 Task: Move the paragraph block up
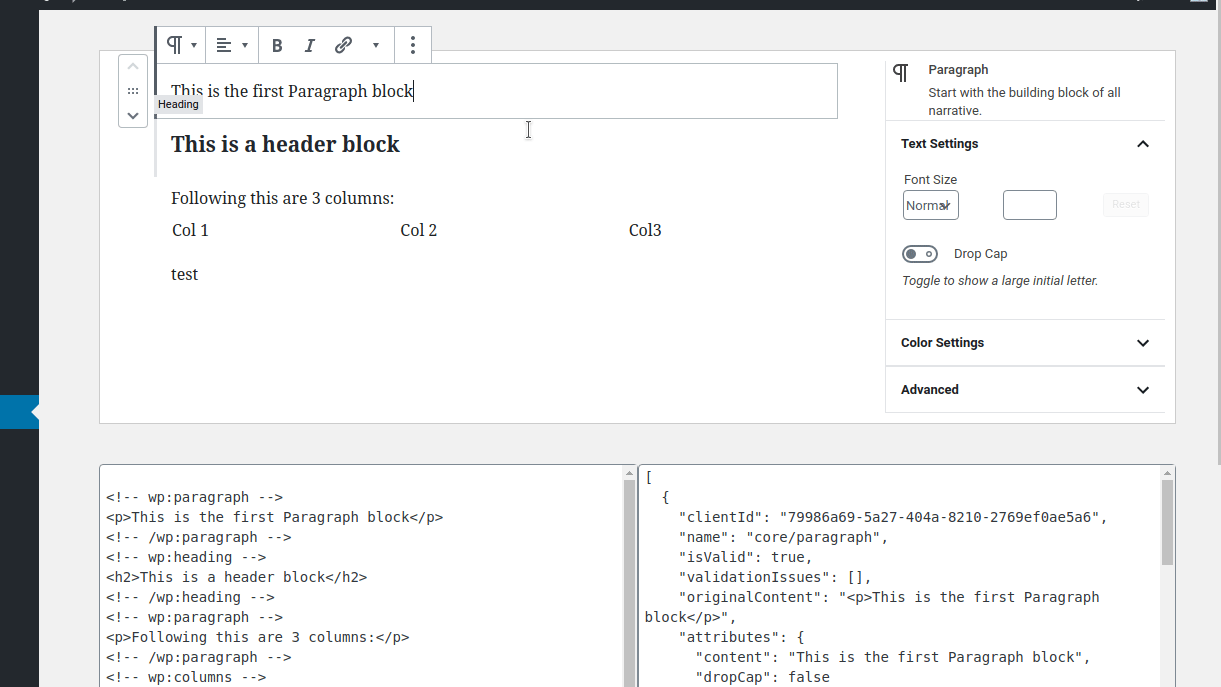point(133,65)
